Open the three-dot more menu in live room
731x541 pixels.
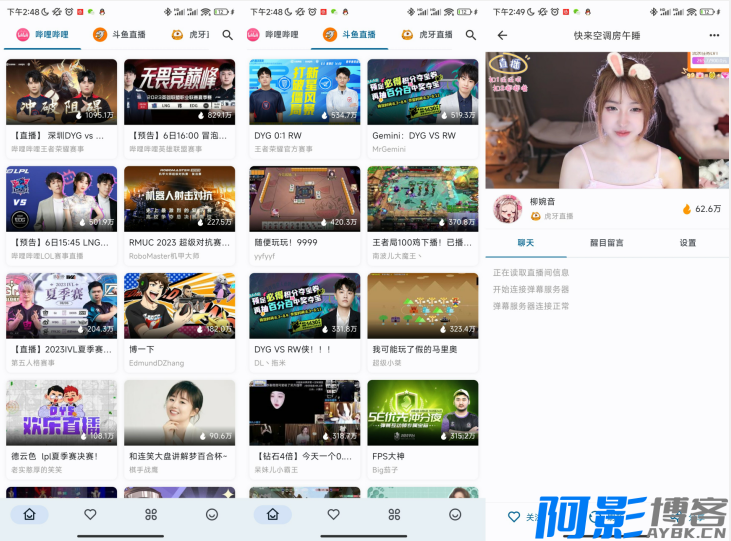[714, 35]
